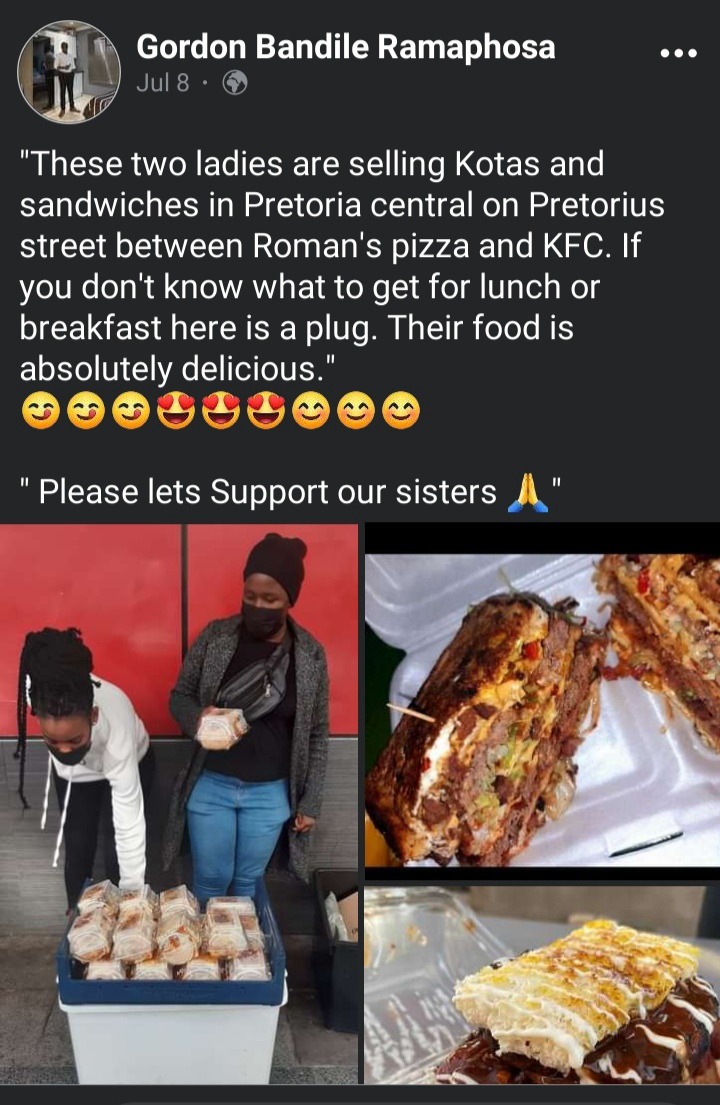This screenshot has width=720, height=1105.
Task: Click the third yummy face emoji
Action: pos(131,411)
